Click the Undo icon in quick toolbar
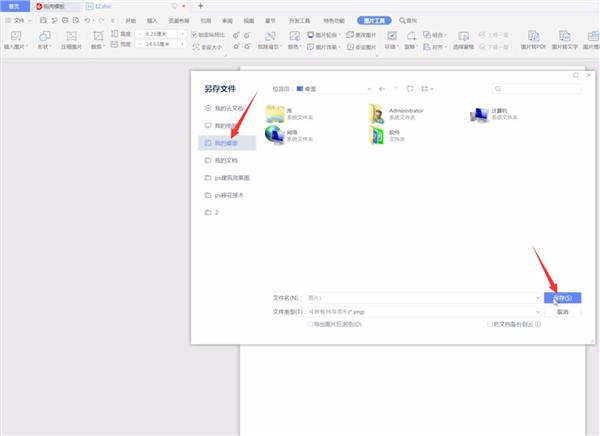Screen dimensions: 600x436 click(x=87, y=20)
